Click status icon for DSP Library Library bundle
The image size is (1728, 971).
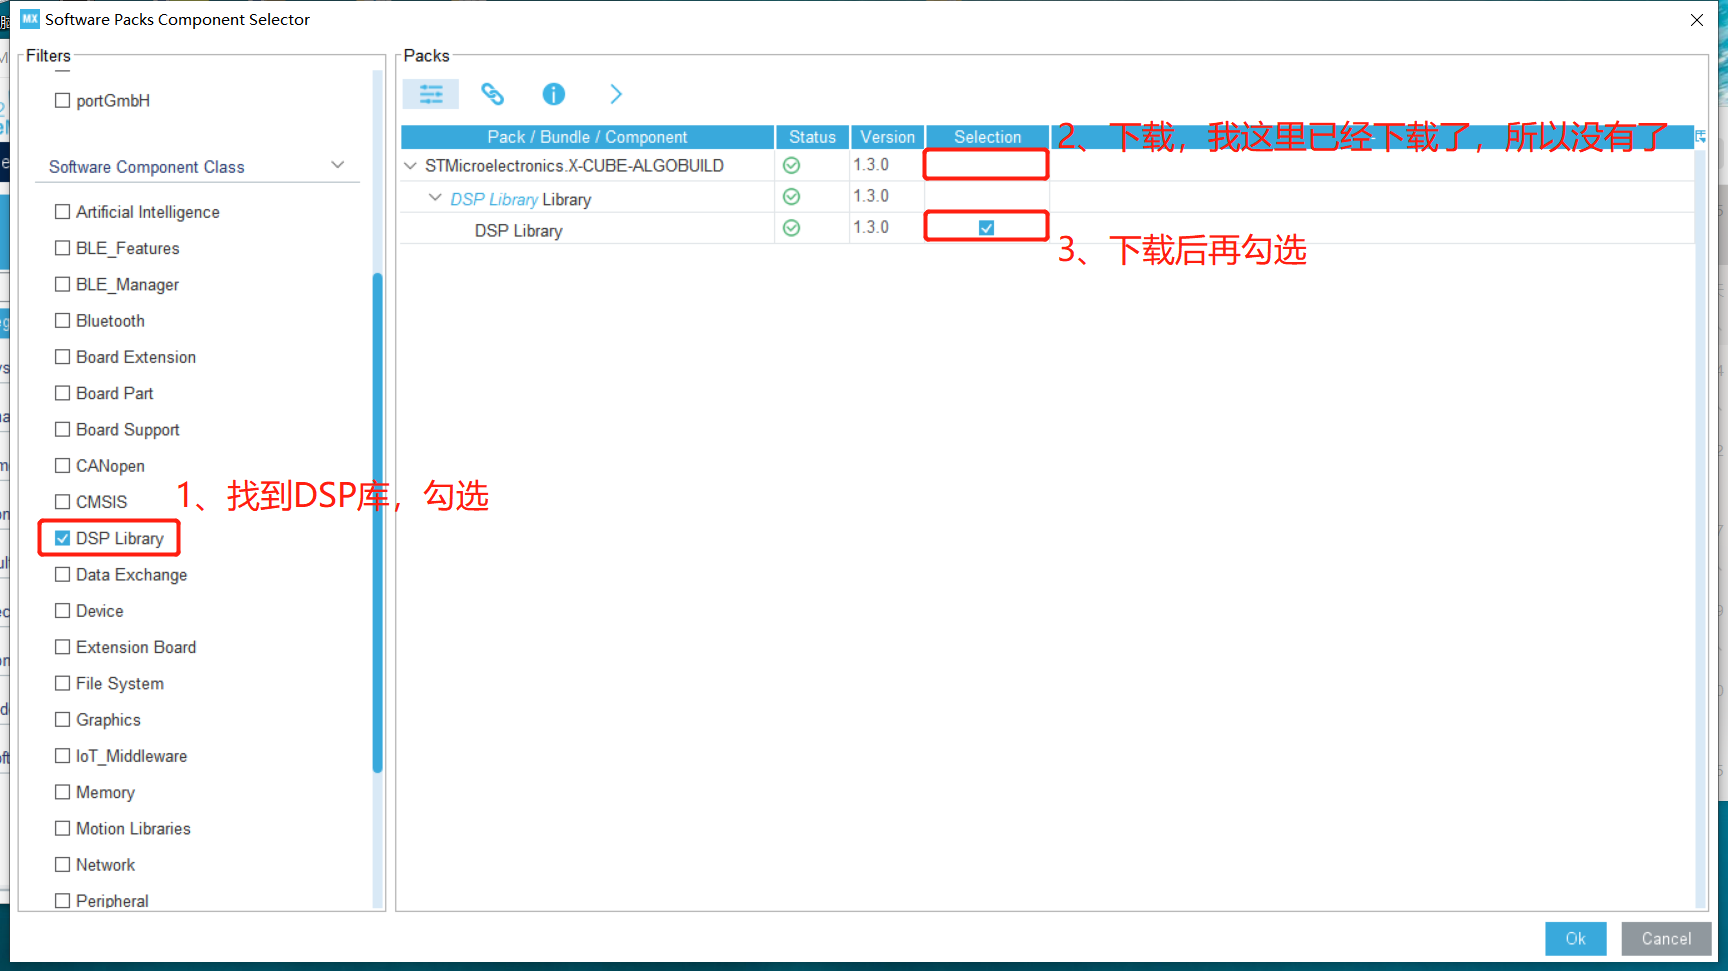(x=791, y=197)
